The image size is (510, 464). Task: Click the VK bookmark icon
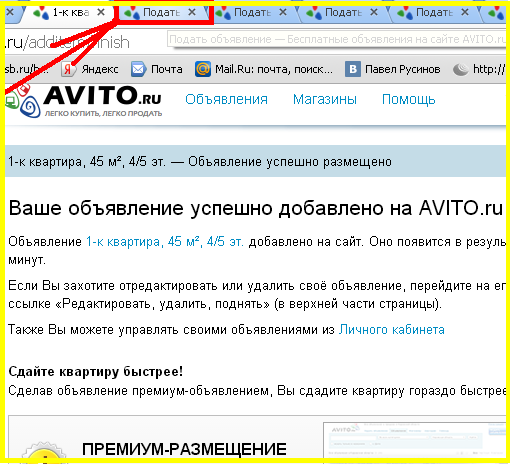tap(353, 69)
